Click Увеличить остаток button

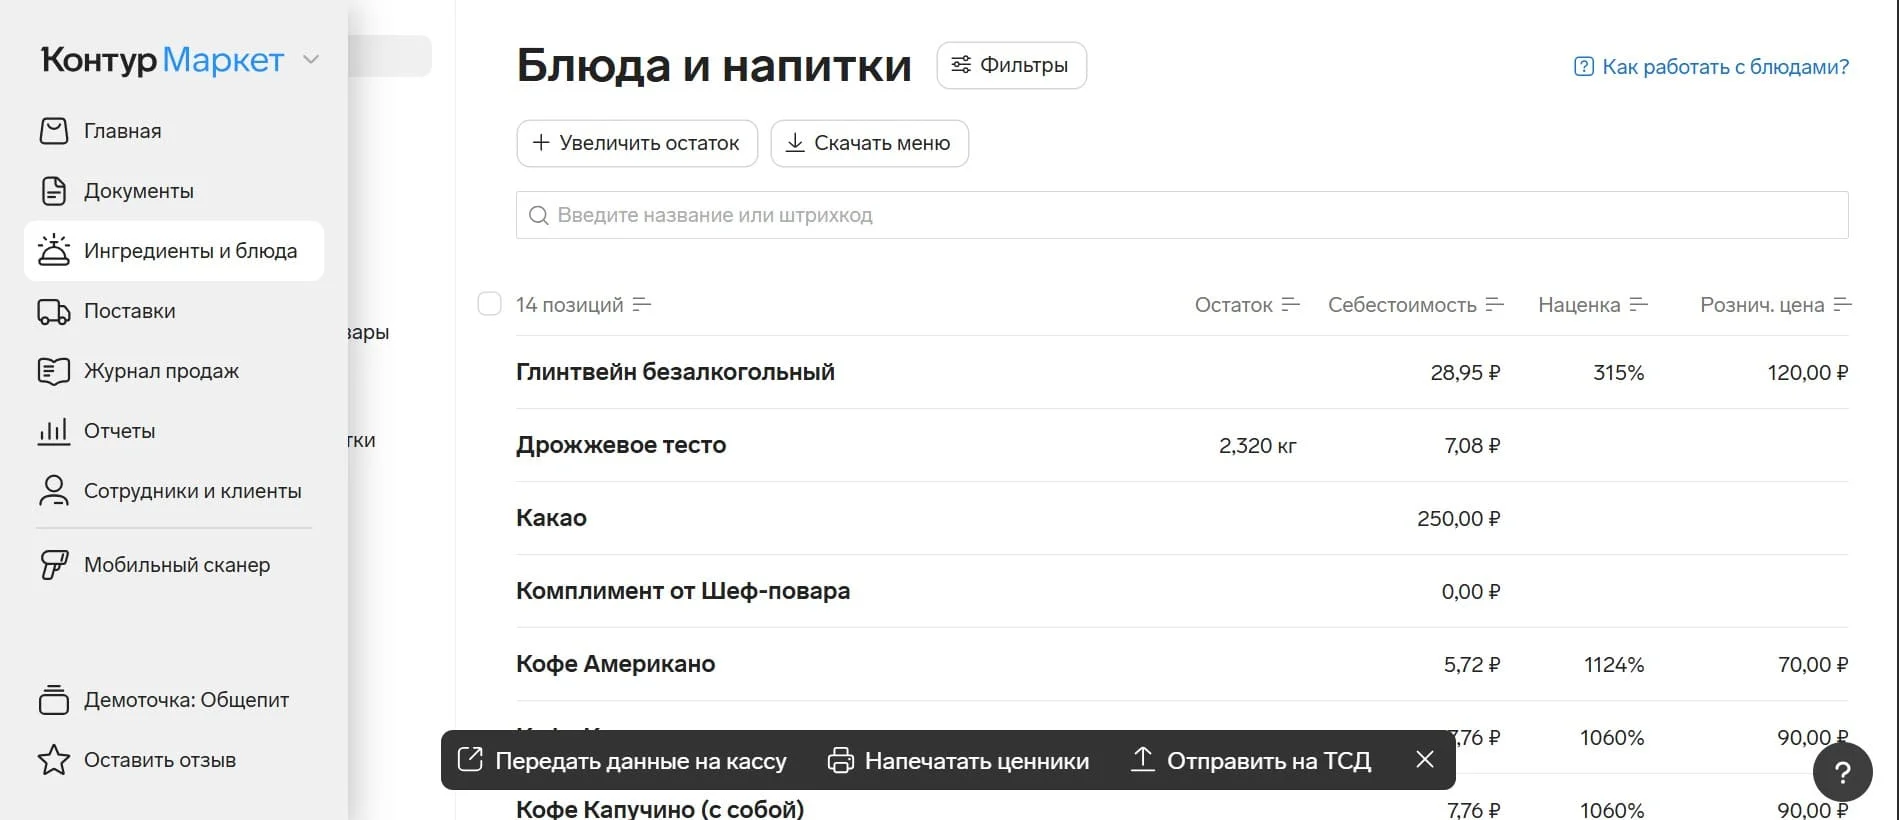tap(637, 143)
